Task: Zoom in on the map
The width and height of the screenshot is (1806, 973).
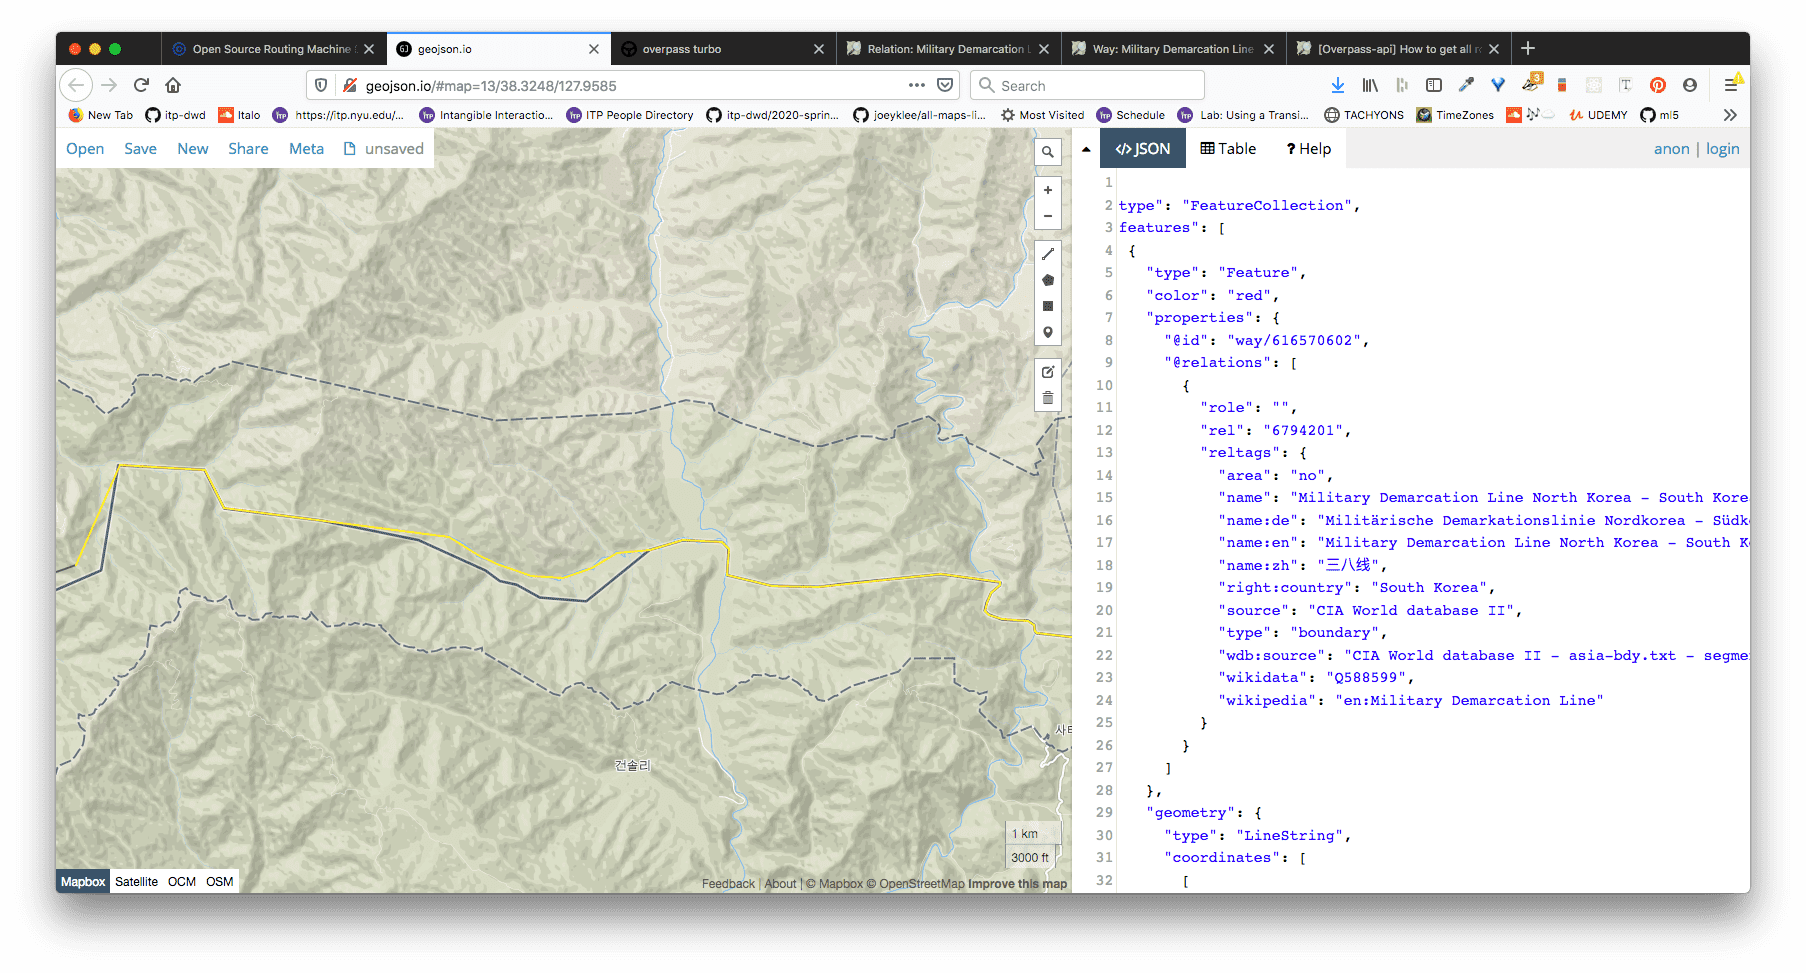Action: pos(1047,190)
